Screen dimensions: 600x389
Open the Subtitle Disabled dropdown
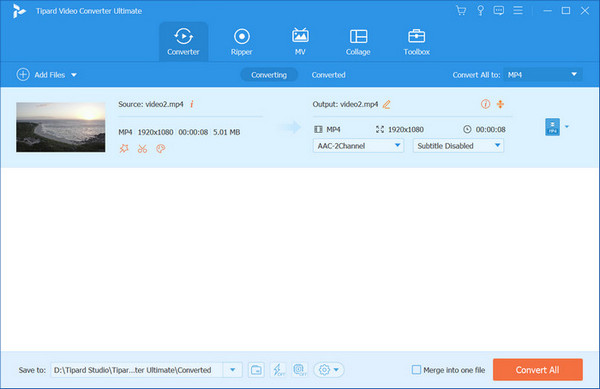pyautogui.click(x=458, y=146)
